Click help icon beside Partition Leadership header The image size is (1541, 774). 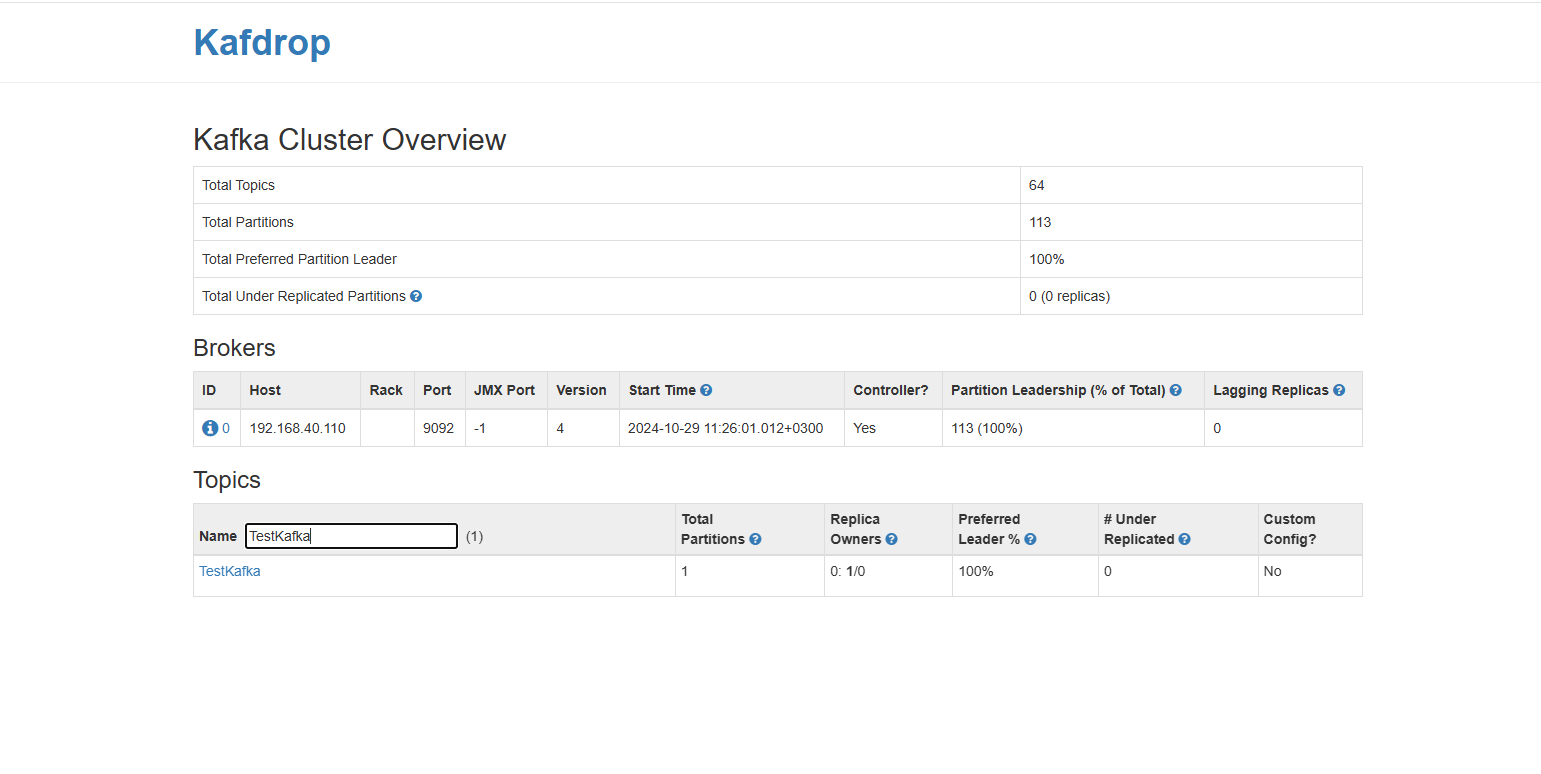[x=1176, y=390]
